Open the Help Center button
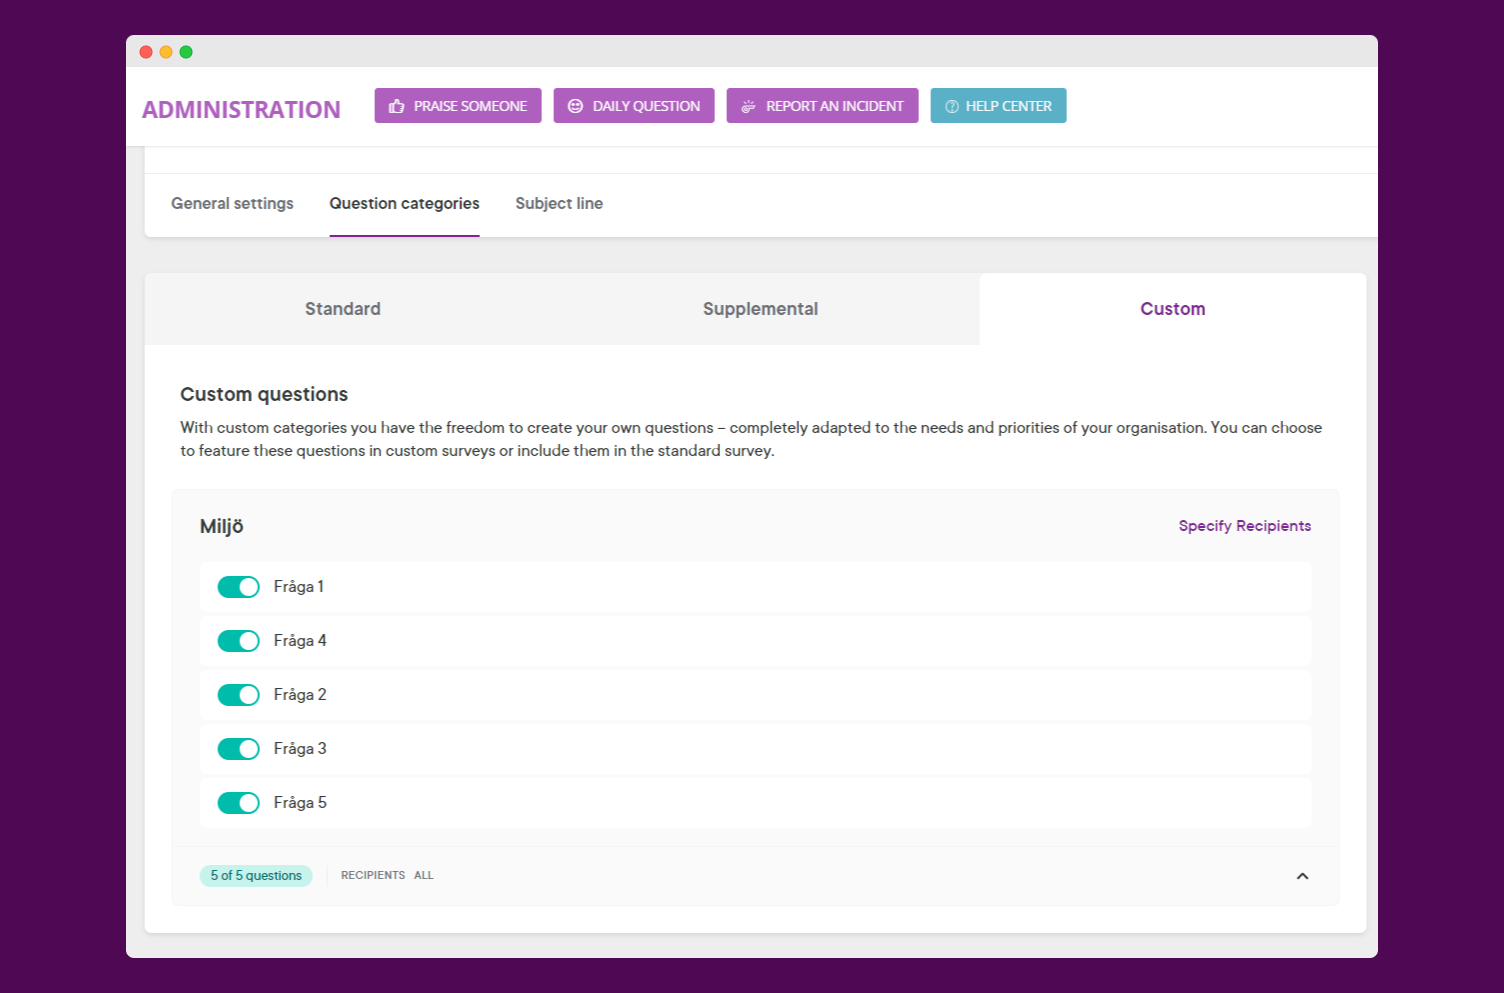1504x993 pixels. (x=998, y=106)
